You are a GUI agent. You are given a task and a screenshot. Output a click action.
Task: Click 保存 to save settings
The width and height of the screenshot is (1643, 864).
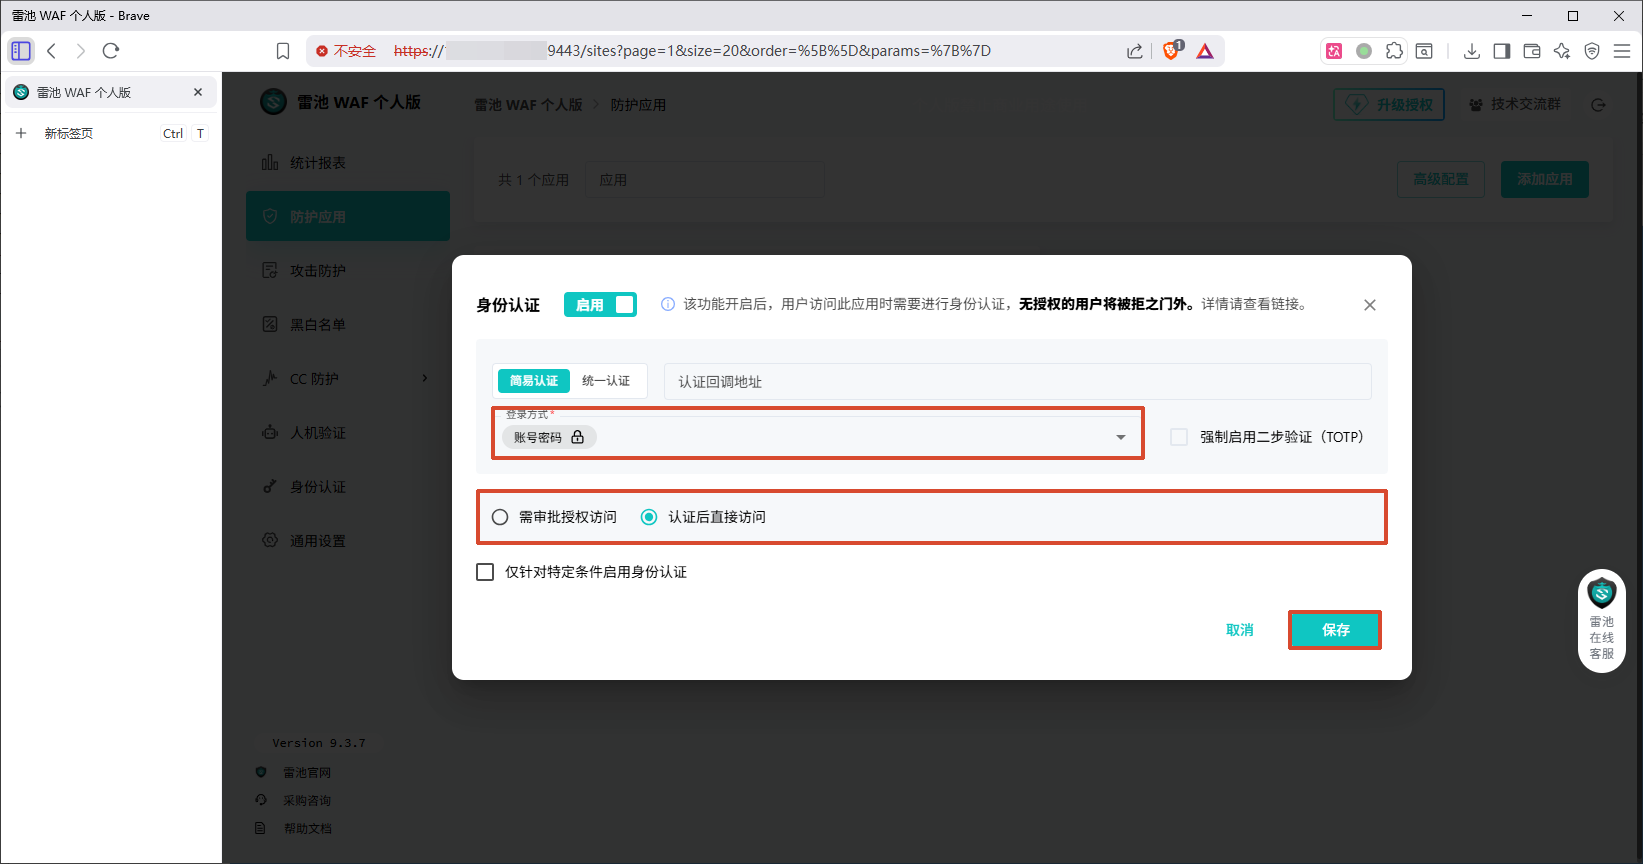point(1335,630)
